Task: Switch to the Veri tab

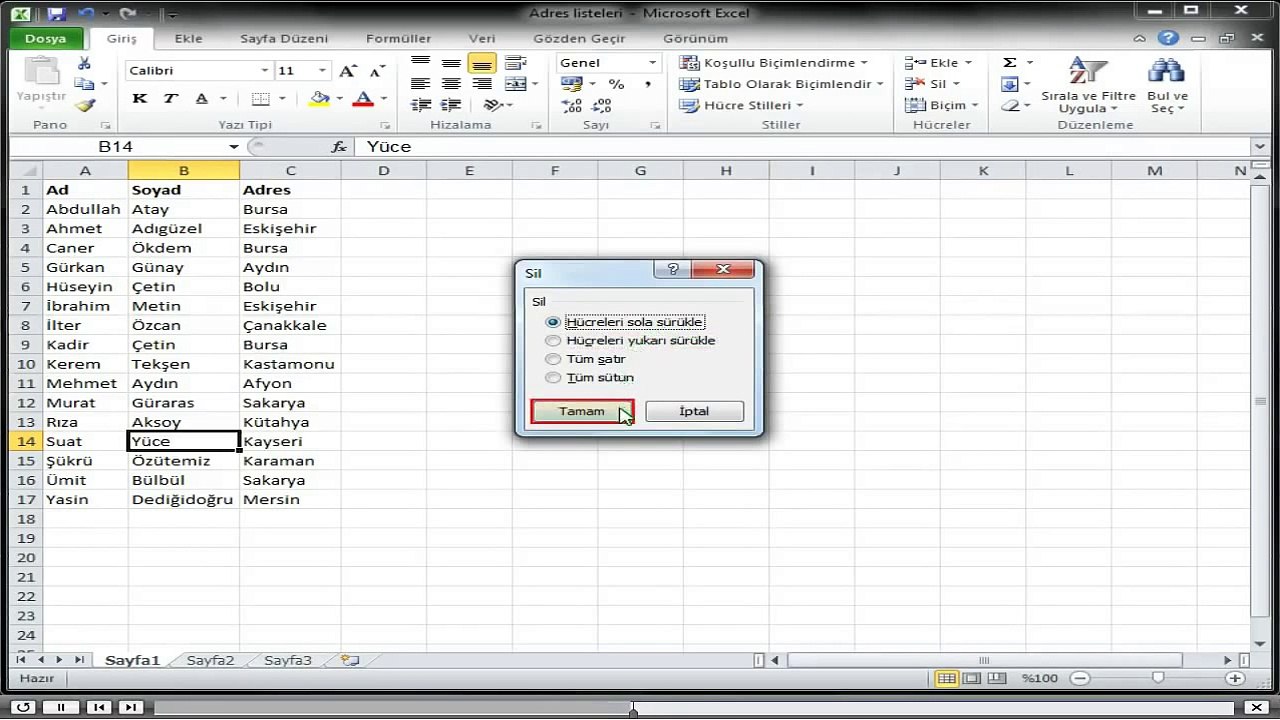Action: tap(482, 39)
